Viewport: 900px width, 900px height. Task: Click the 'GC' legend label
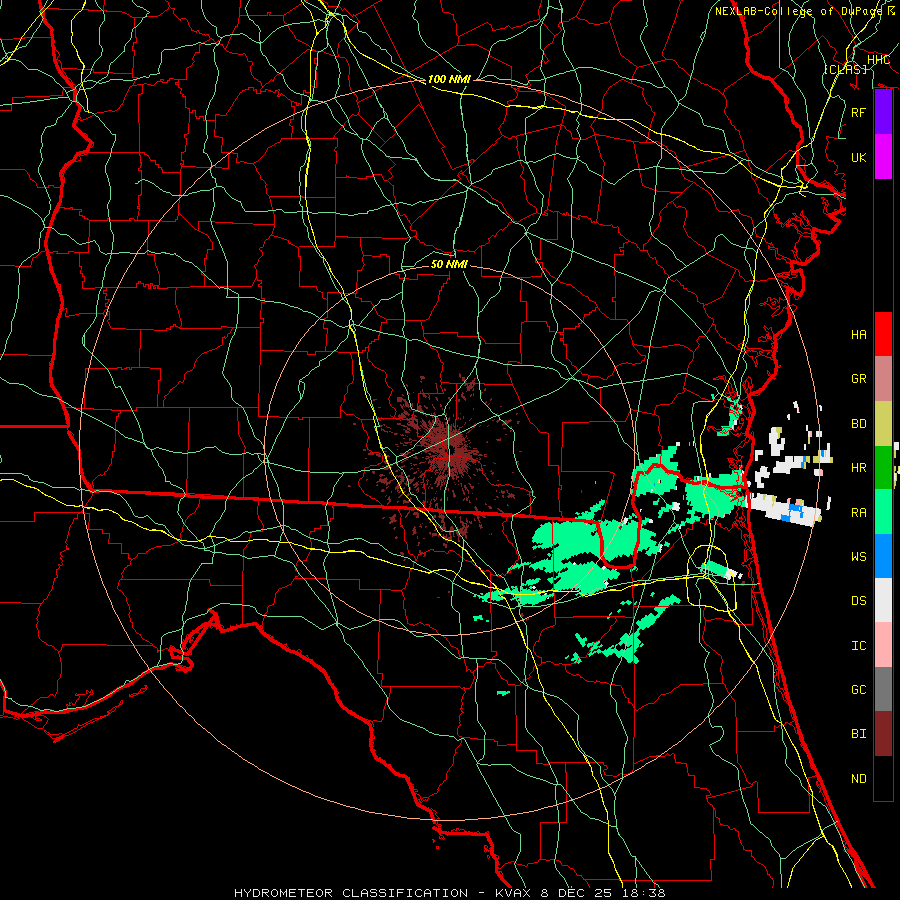pos(859,690)
